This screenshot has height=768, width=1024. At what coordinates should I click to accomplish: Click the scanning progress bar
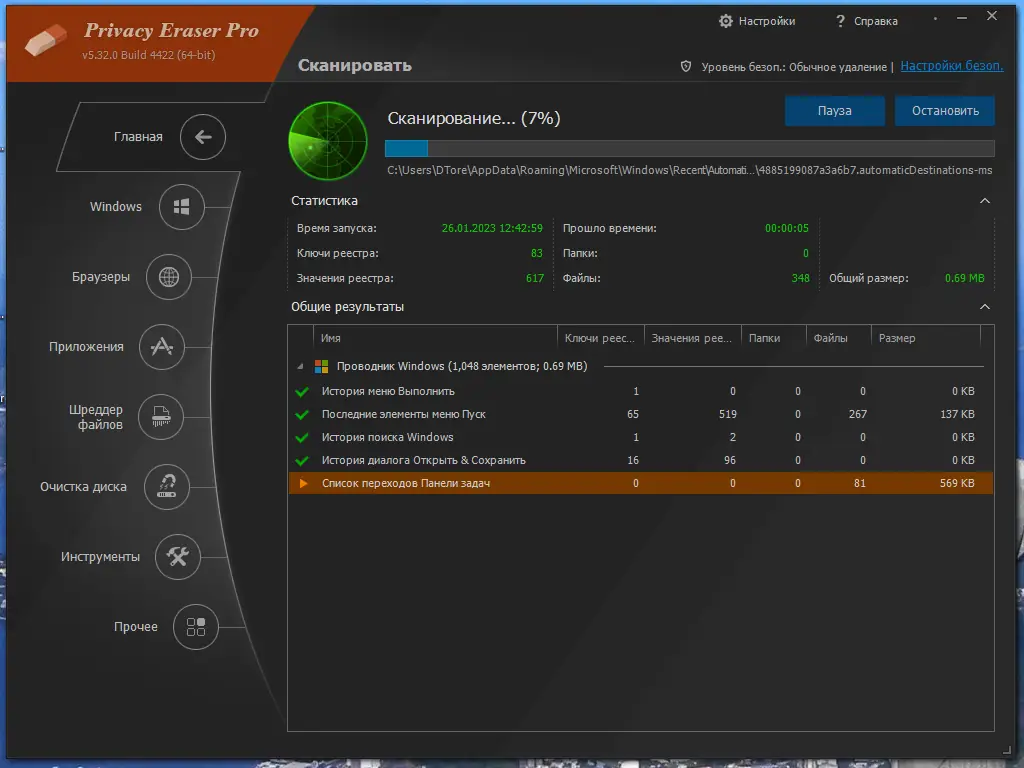click(x=690, y=148)
